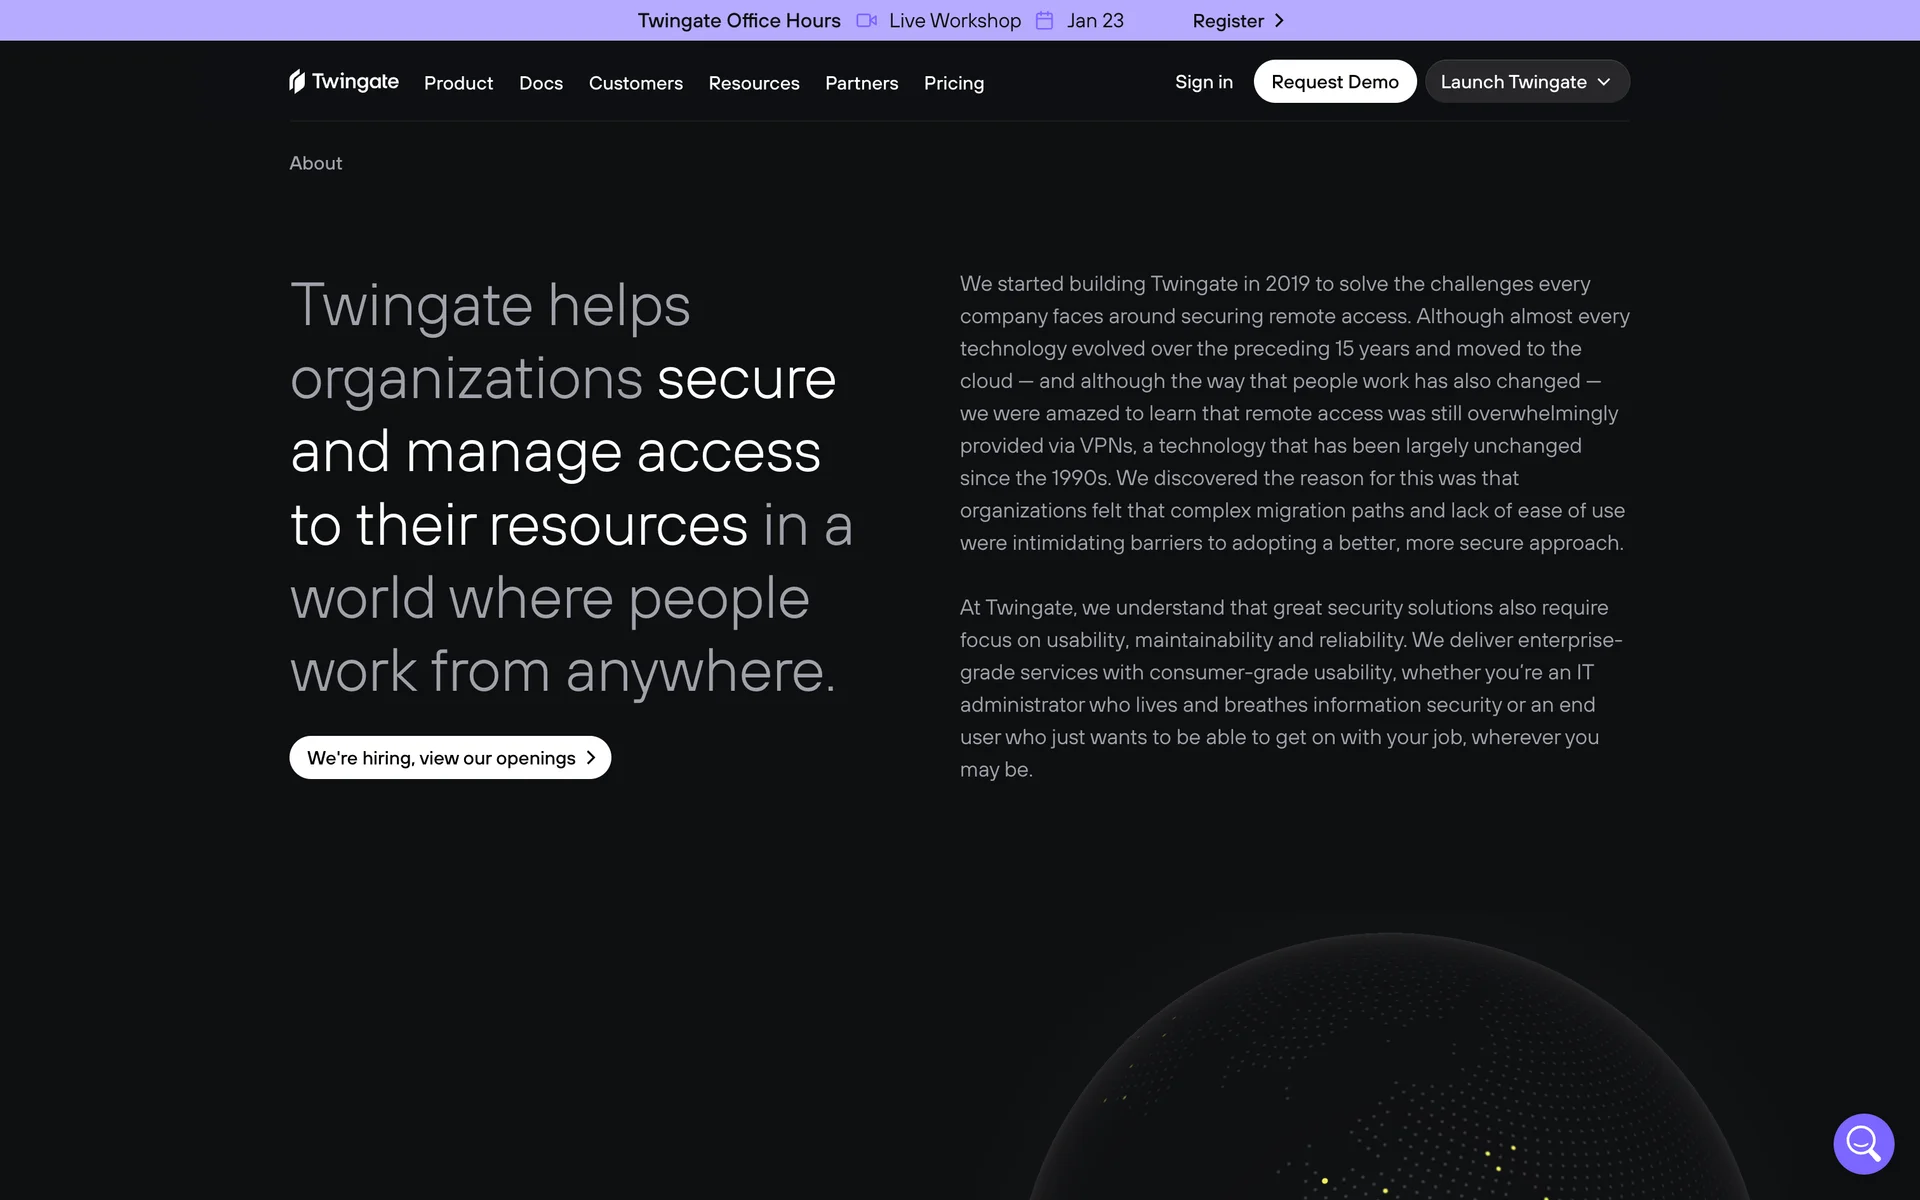1920x1200 pixels.
Task: Click the video camera icon in banner
Action: pos(866,21)
